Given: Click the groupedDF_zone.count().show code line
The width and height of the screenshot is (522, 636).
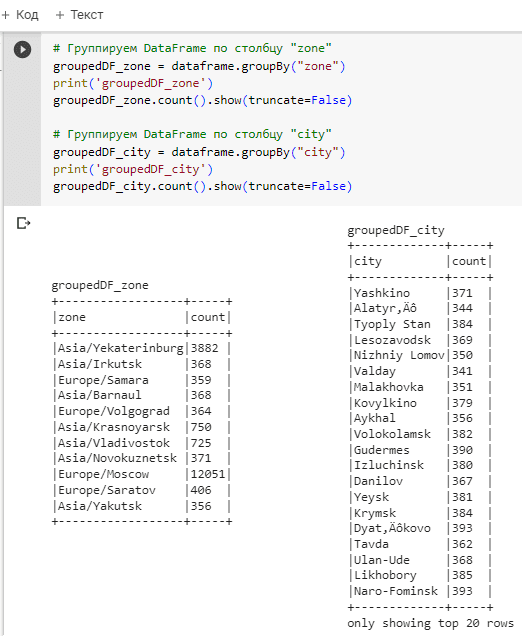Looking at the screenshot, I should [202, 100].
